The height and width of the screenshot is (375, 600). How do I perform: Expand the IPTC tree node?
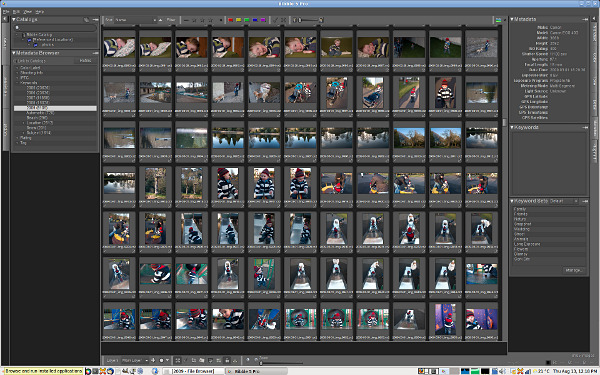coord(17,78)
